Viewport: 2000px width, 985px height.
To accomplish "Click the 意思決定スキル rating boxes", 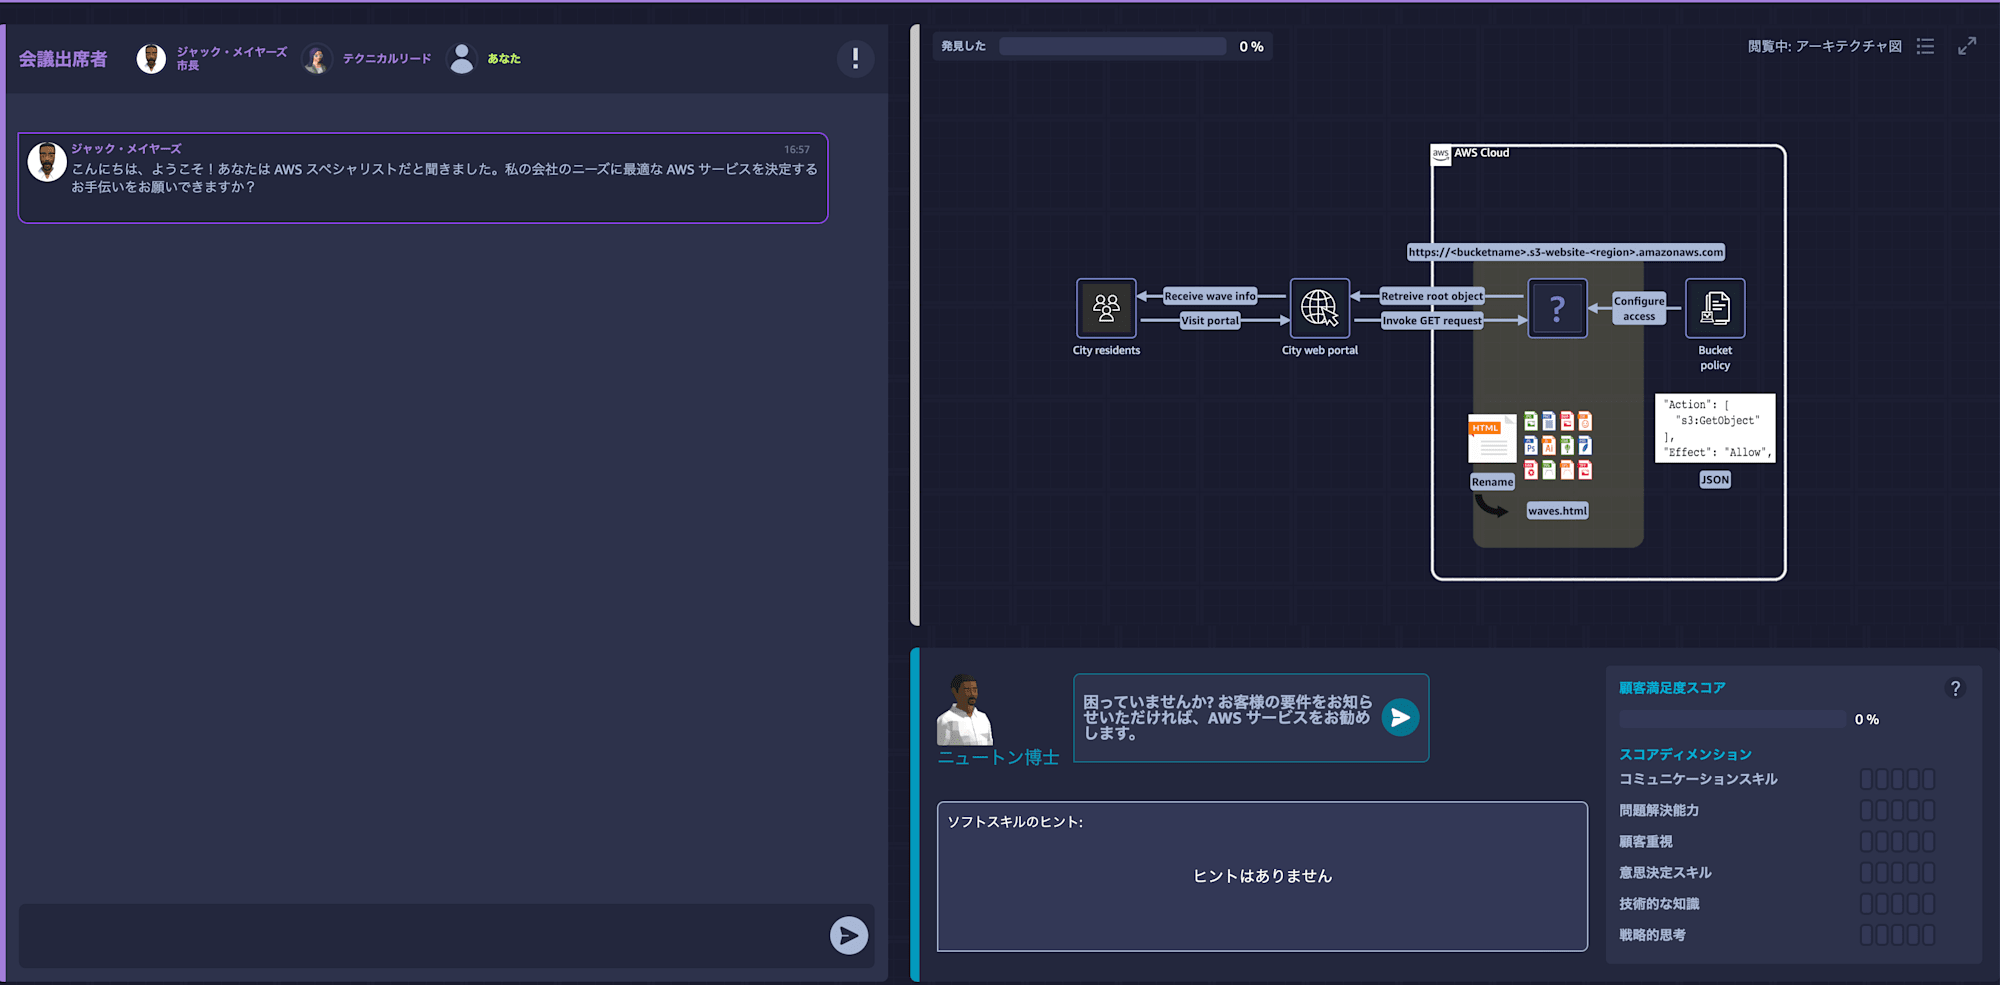I will tap(1897, 872).
